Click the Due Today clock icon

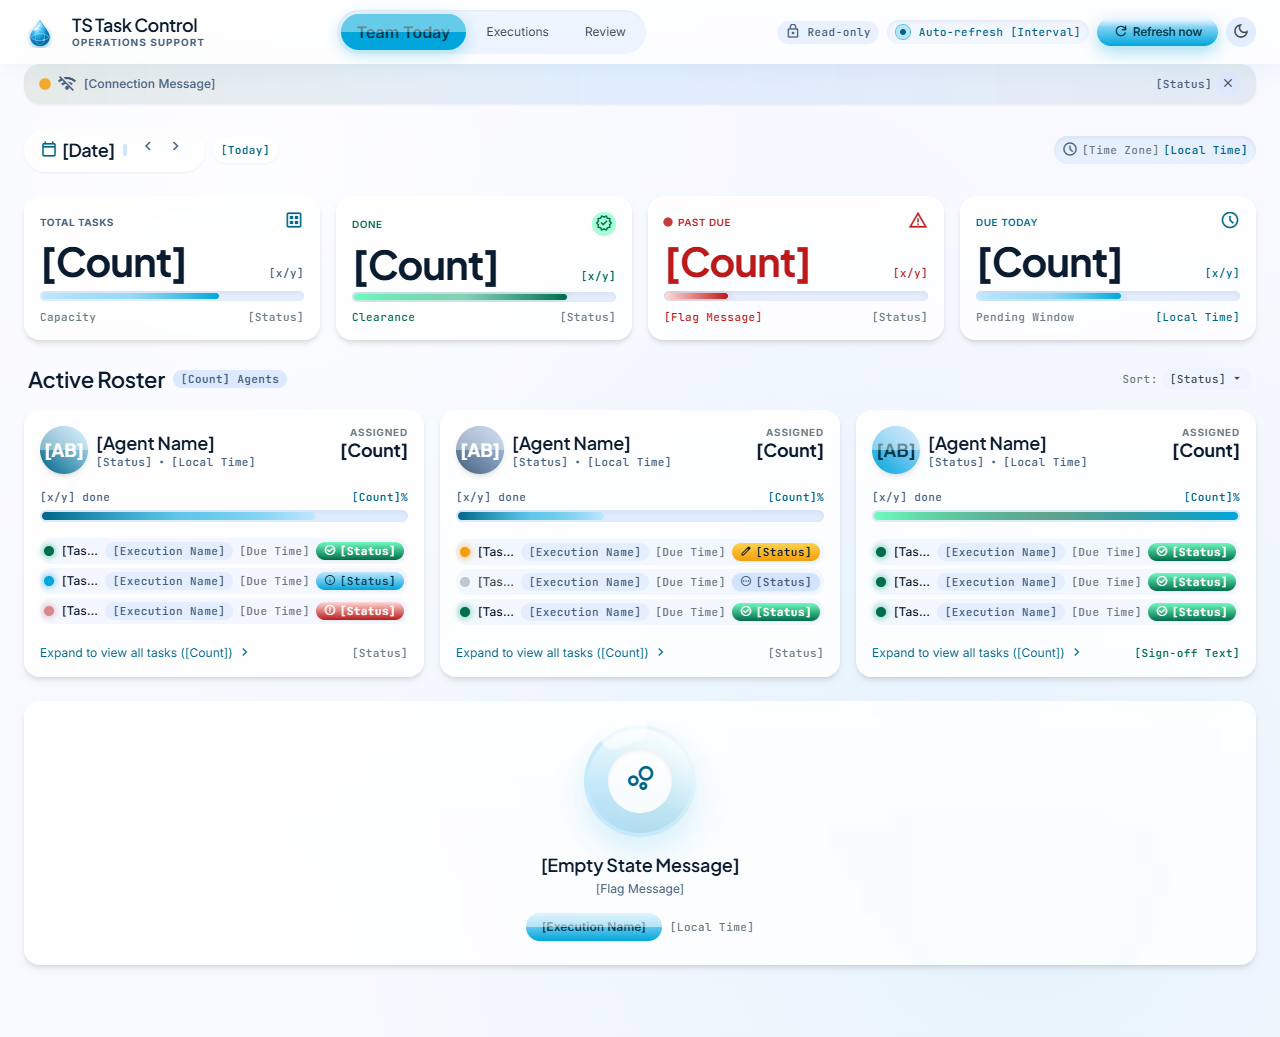1230,220
